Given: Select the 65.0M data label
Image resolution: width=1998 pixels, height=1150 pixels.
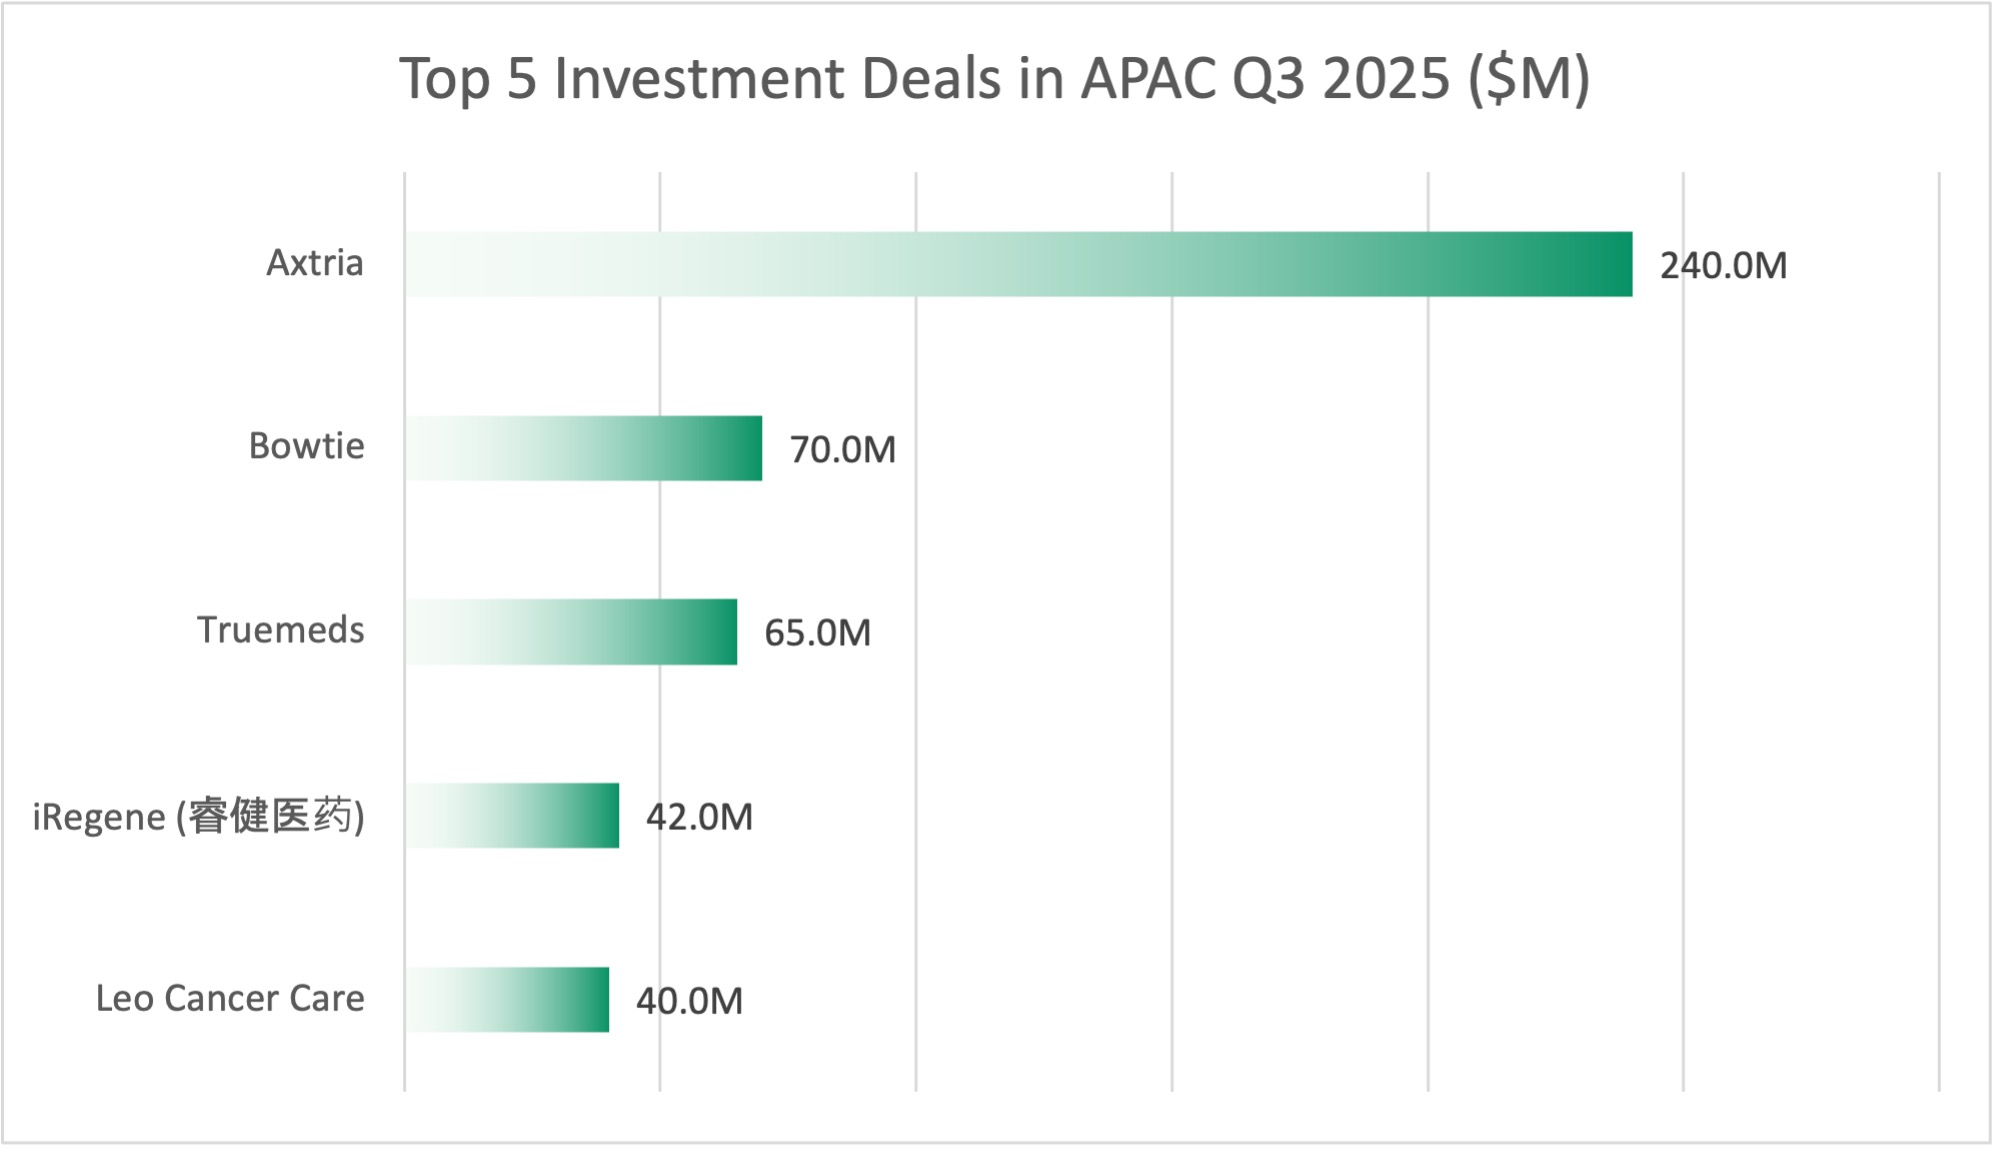Looking at the screenshot, I should (x=817, y=633).
